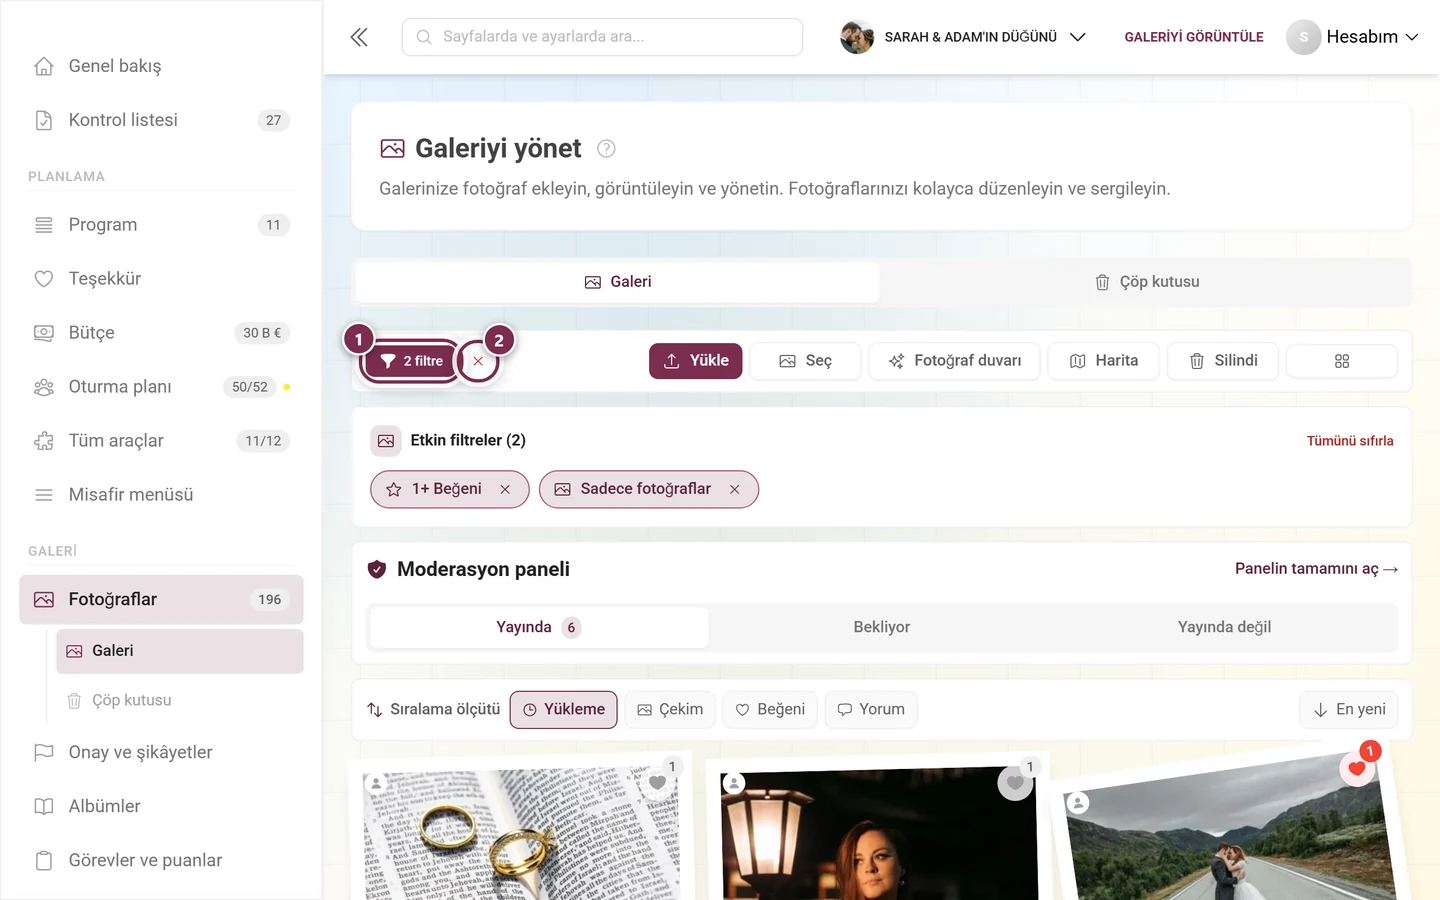This screenshot has width=1440, height=900.
Task: Sort photos by Beğeni
Action: point(770,710)
